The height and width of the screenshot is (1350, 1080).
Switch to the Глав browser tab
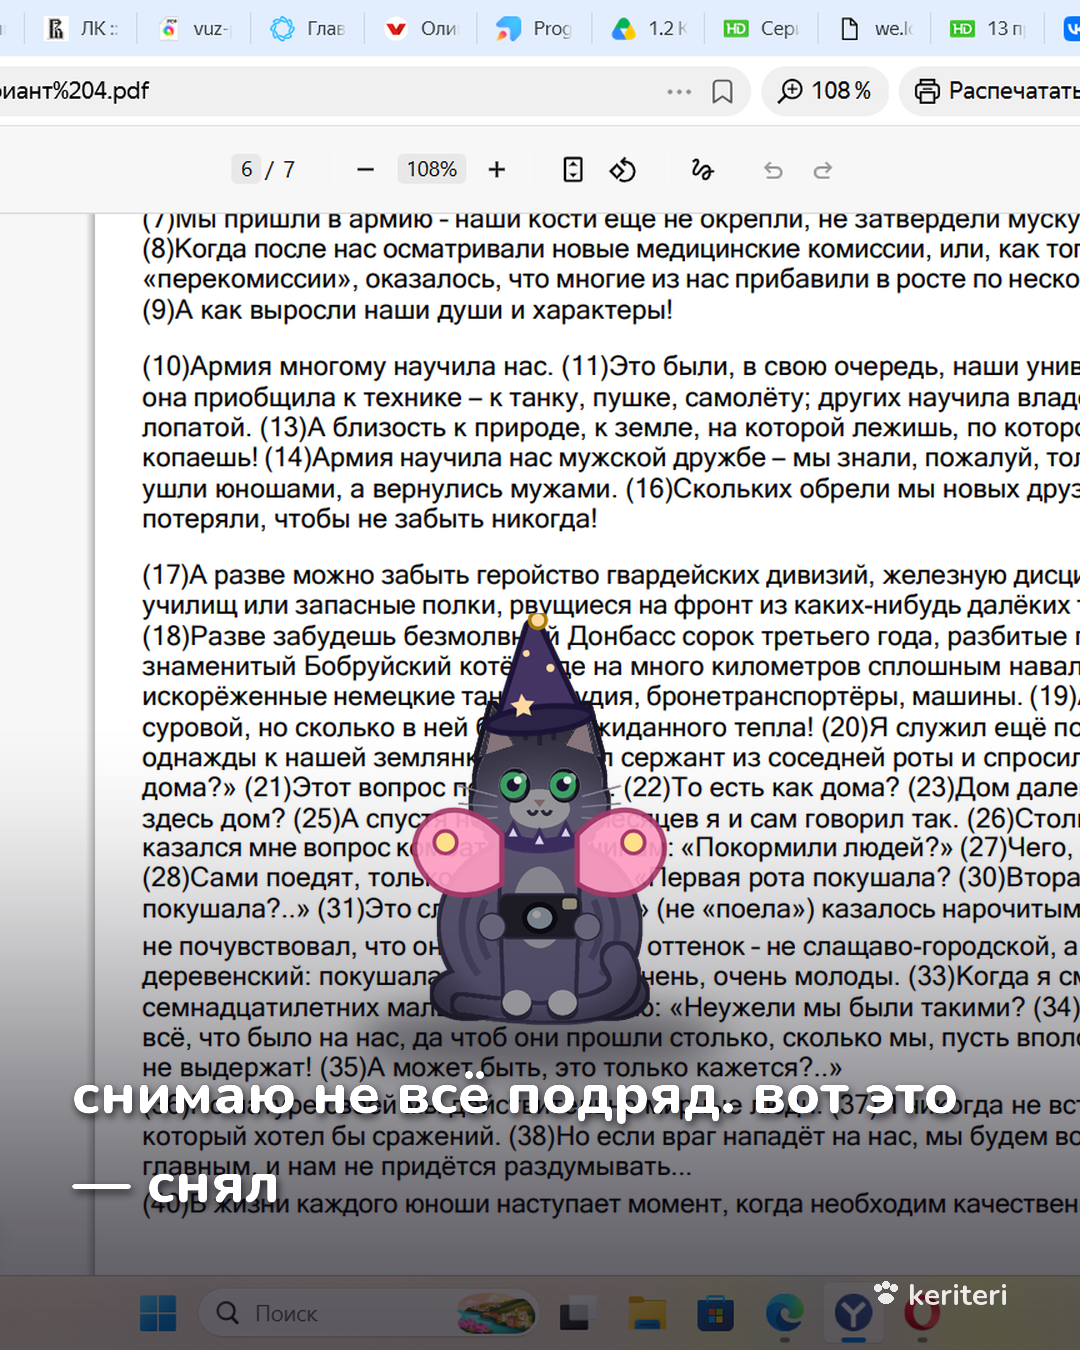(308, 29)
